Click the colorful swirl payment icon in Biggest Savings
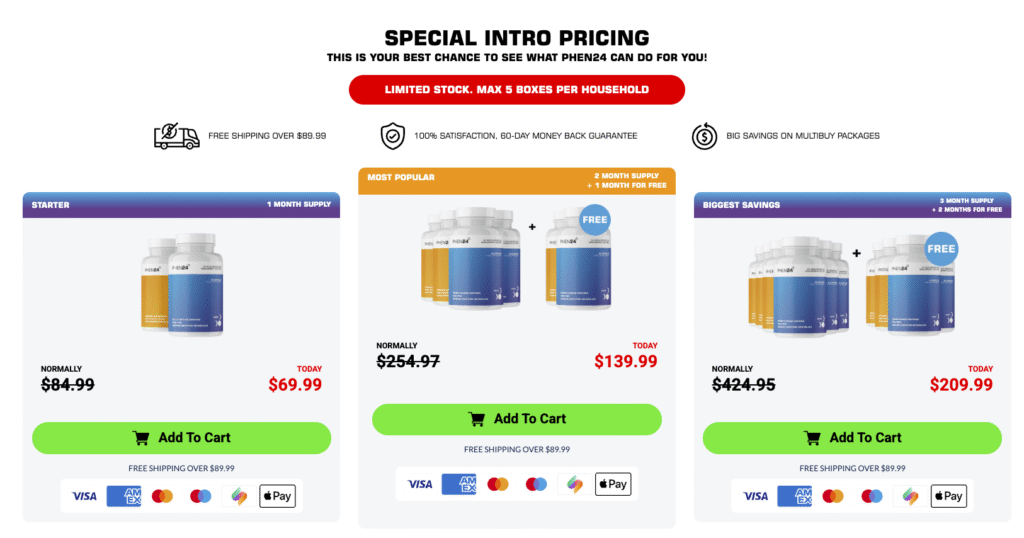Image resolution: width=1024 pixels, height=538 pixels. (910, 496)
